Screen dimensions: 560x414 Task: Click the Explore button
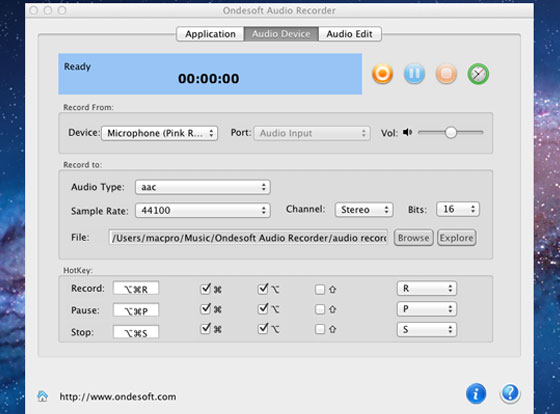[457, 238]
